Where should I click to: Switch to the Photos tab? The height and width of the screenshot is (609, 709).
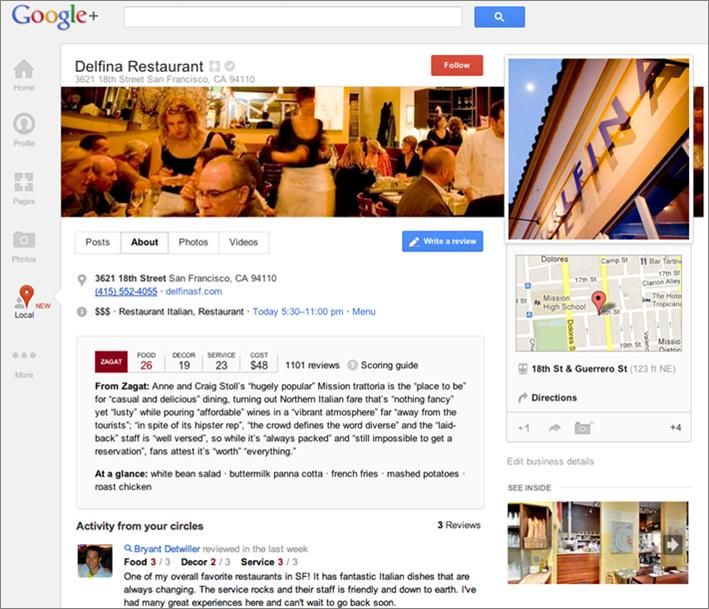193,242
